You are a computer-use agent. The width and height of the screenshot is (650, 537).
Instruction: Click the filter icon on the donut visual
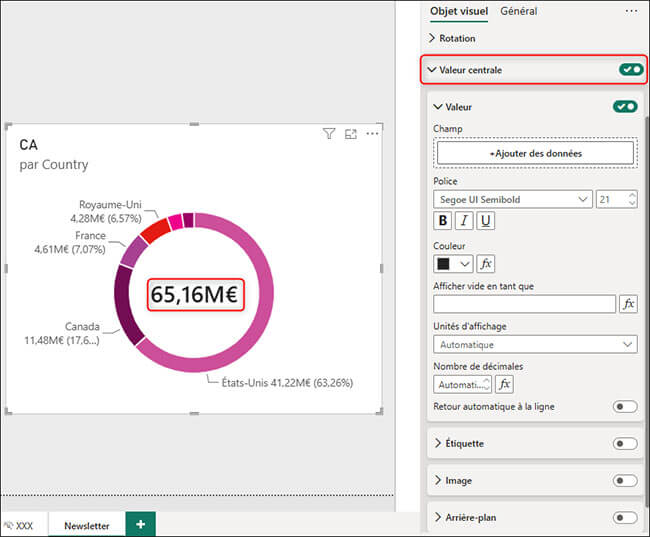pyautogui.click(x=329, y=134)
